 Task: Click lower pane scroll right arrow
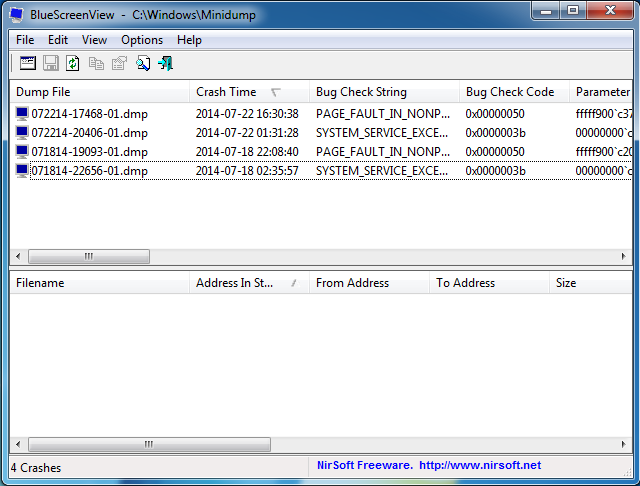pos(623,444)
